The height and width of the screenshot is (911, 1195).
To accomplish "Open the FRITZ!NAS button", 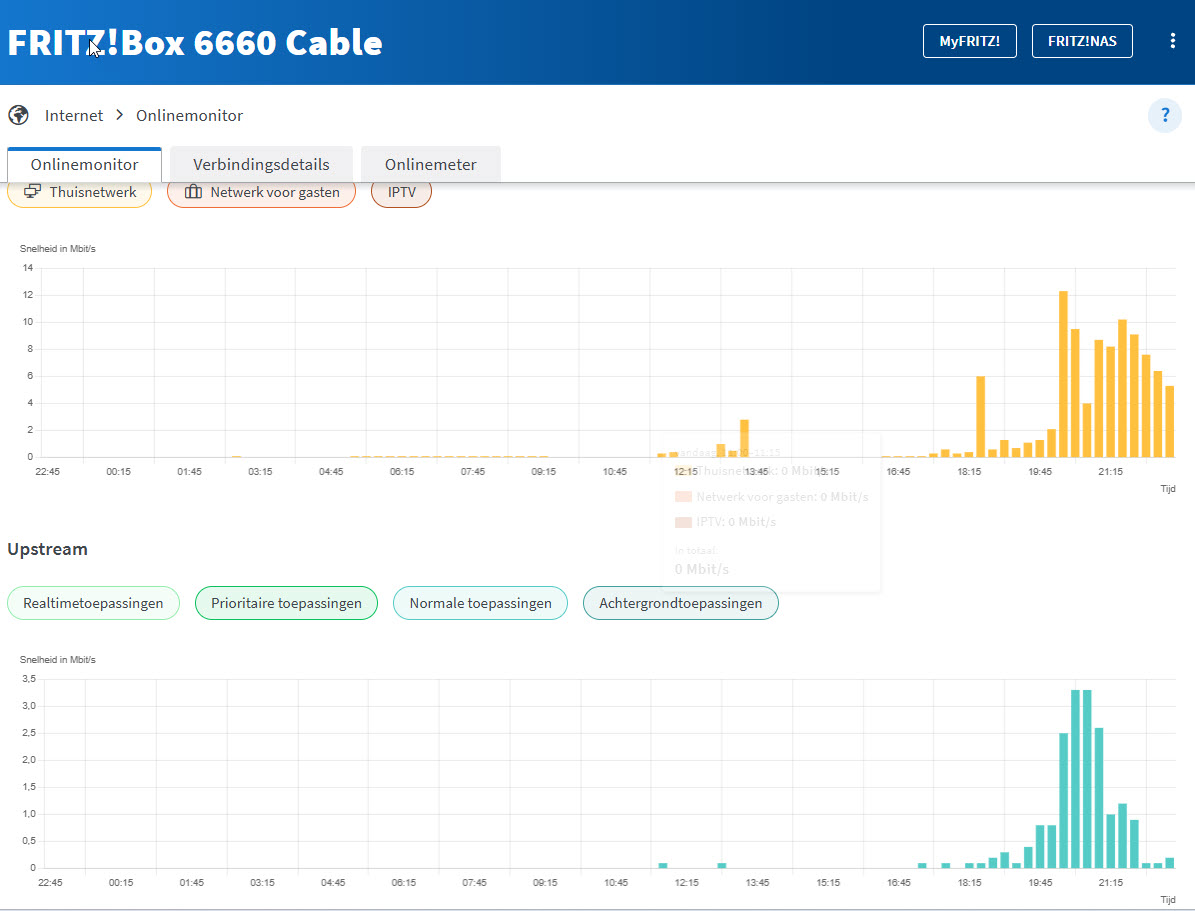I will click(x=1082, y=42).
